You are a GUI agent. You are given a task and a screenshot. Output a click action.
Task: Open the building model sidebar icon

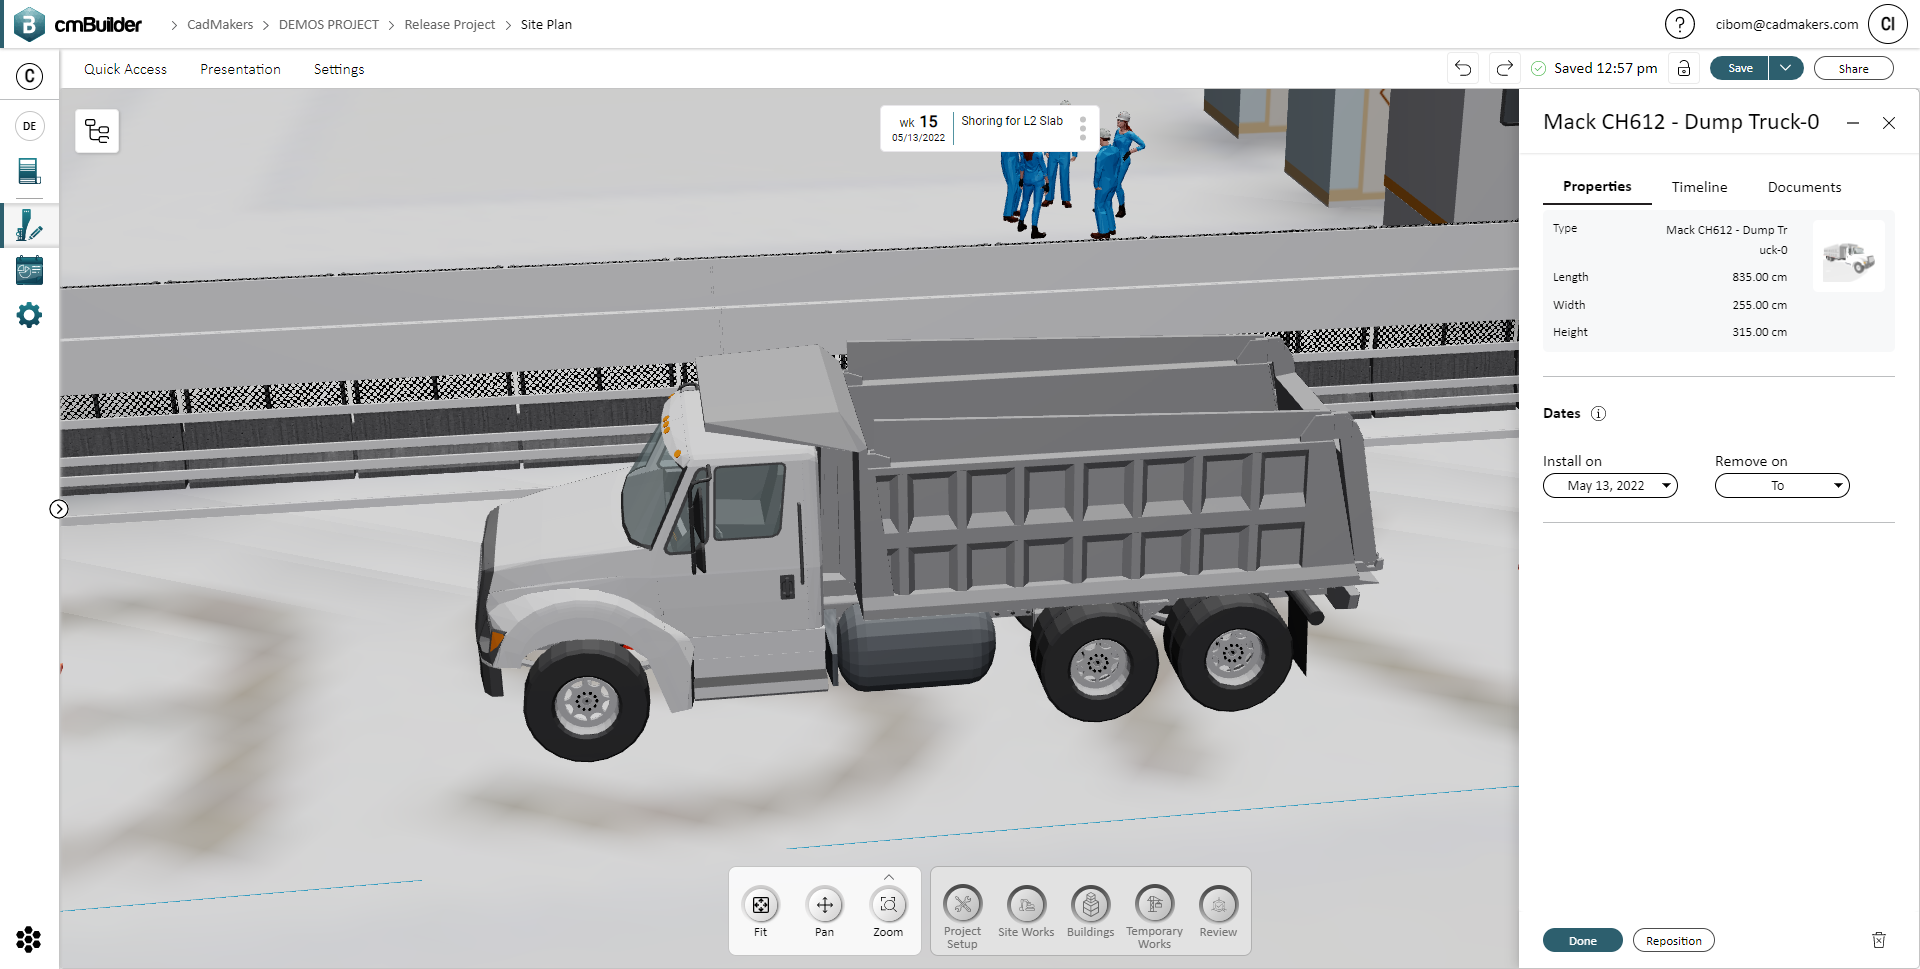30,171
